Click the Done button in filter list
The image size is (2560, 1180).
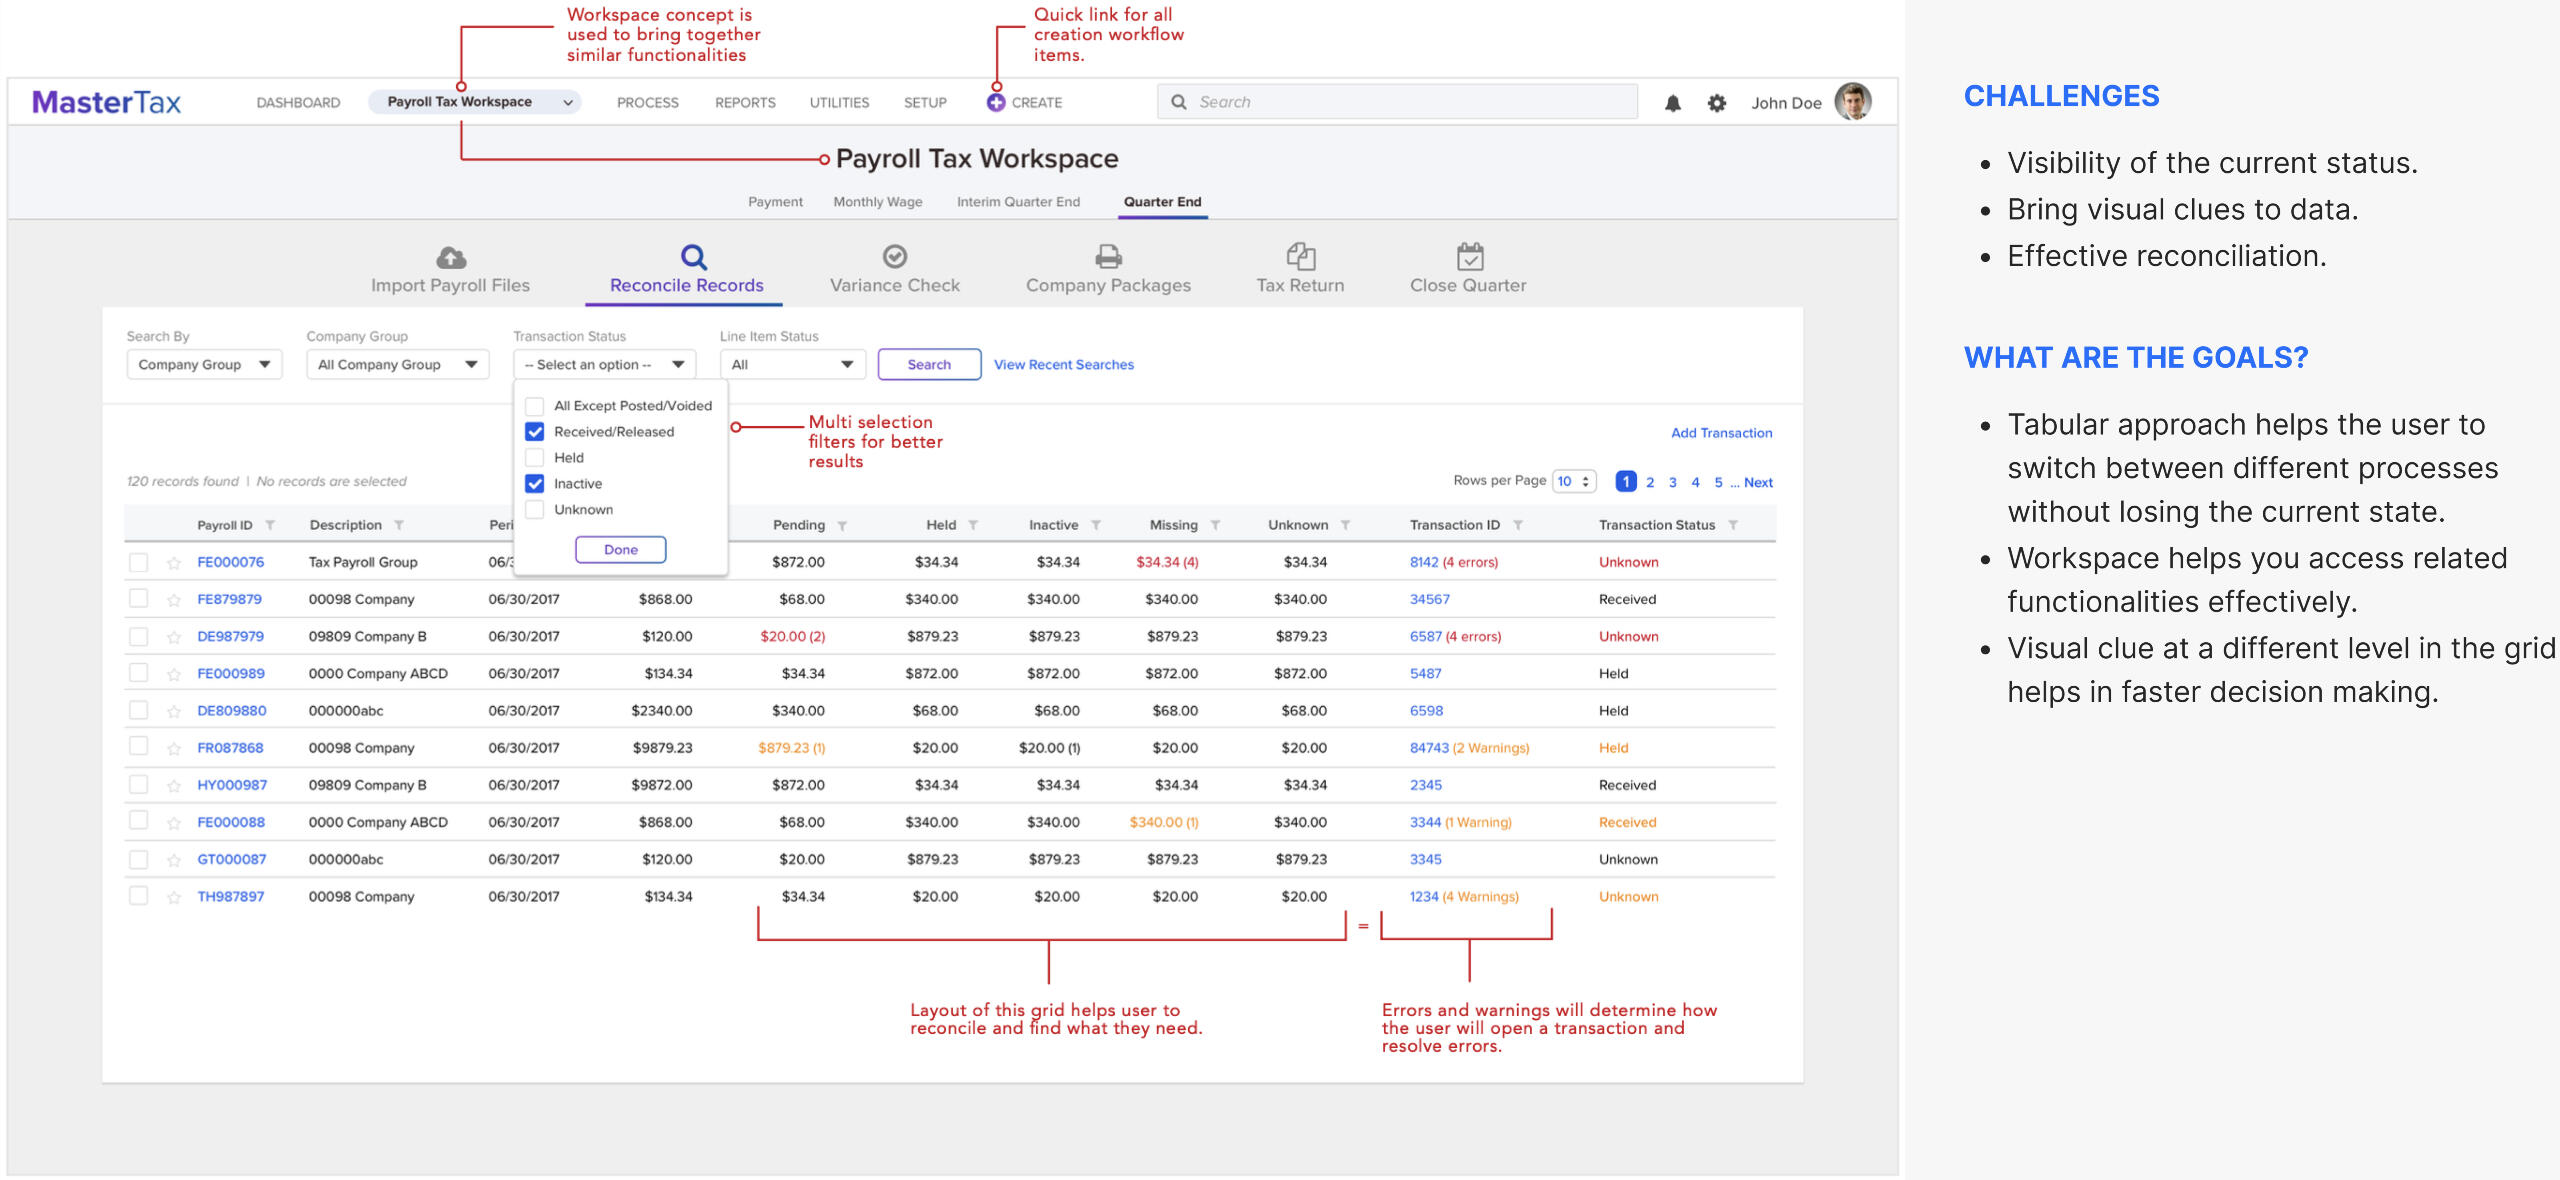point(620,550)
